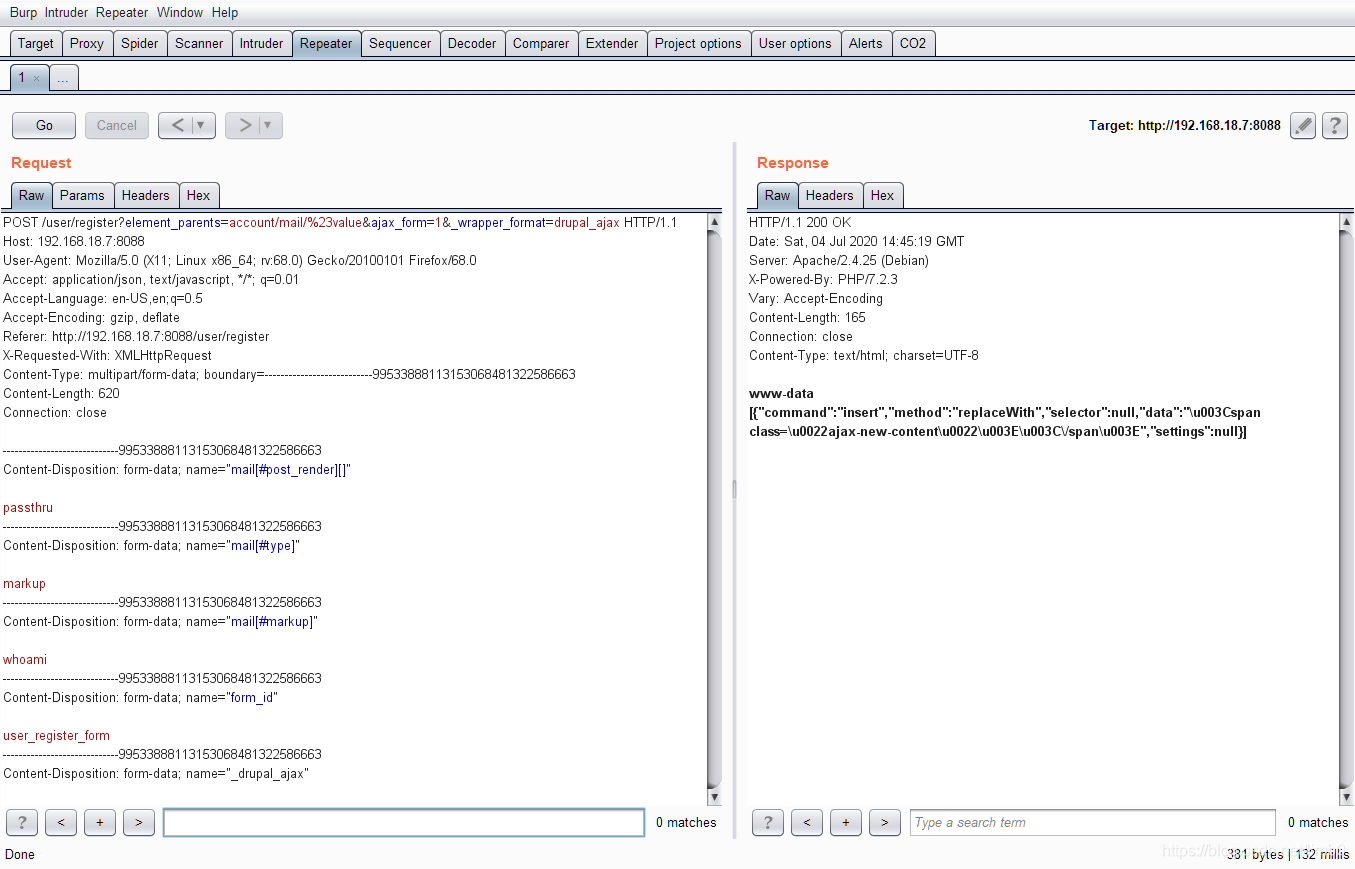Show request Params view
The height and width of the screenshot is (869, 1355).
(82, 195)
